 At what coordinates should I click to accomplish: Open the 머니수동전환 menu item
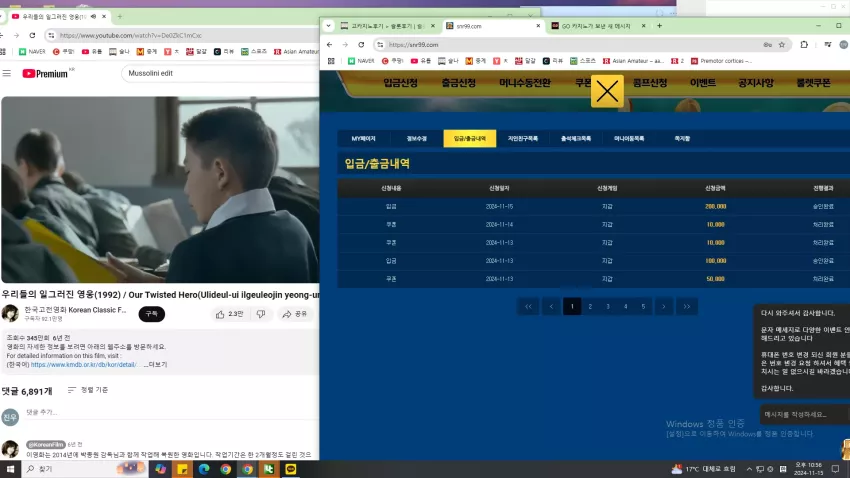coord(525,83)
